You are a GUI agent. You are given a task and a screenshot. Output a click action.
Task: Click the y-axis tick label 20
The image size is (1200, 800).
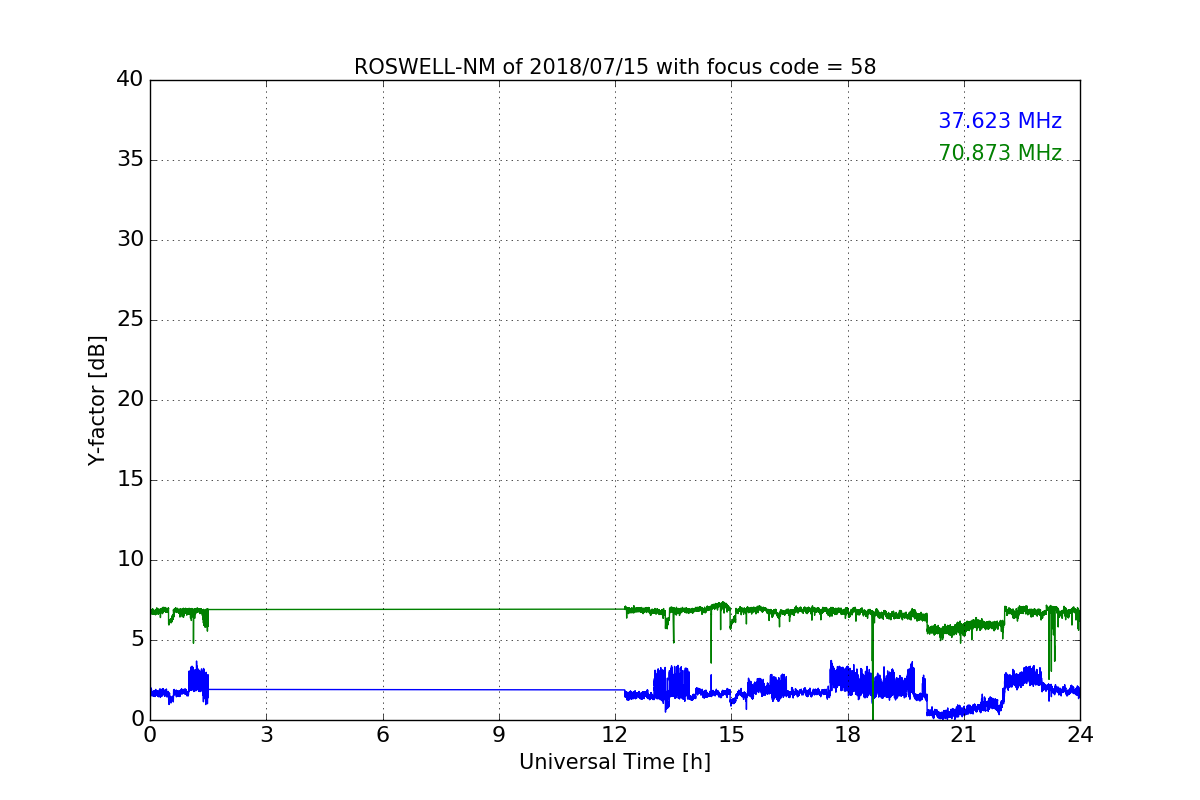[130, 400]
